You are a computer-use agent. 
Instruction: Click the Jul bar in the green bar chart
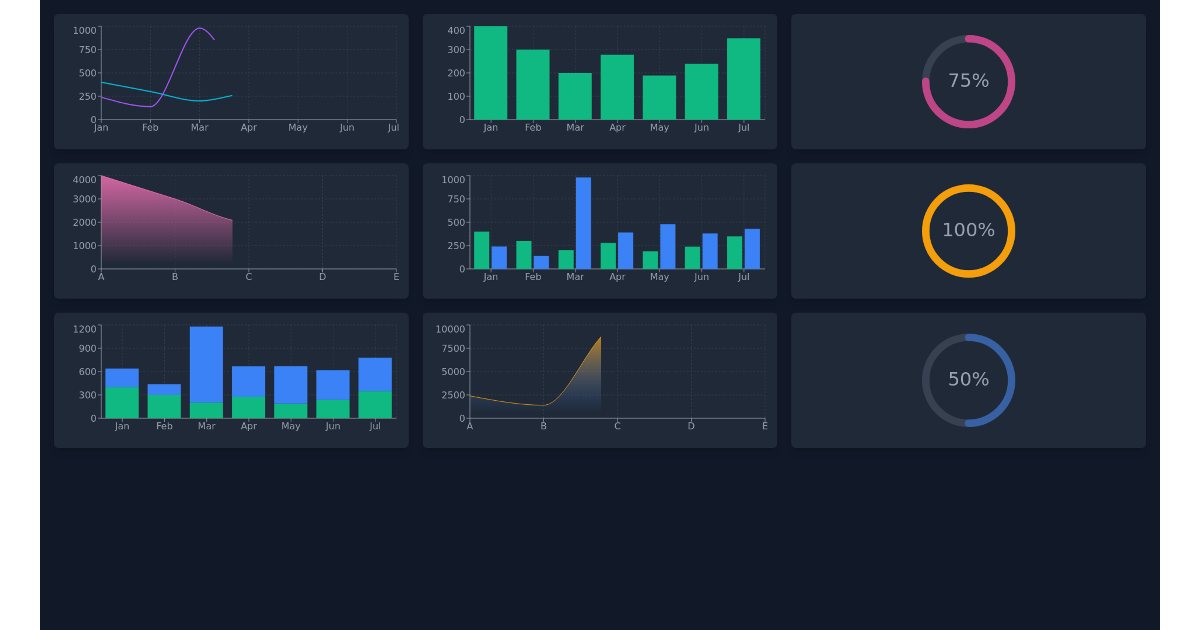[x=743, y=80]
